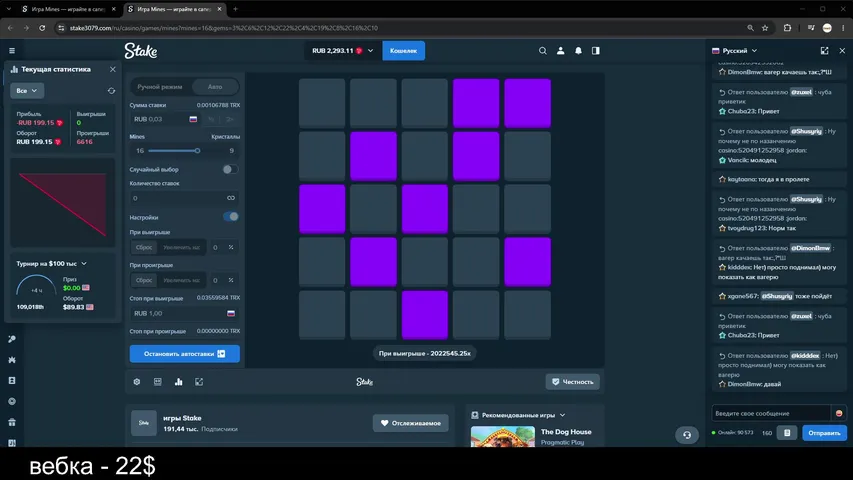853x480 pixels.
Task: Enter fullscreen theatre mode icon
Action: click(x=199, y=382)
